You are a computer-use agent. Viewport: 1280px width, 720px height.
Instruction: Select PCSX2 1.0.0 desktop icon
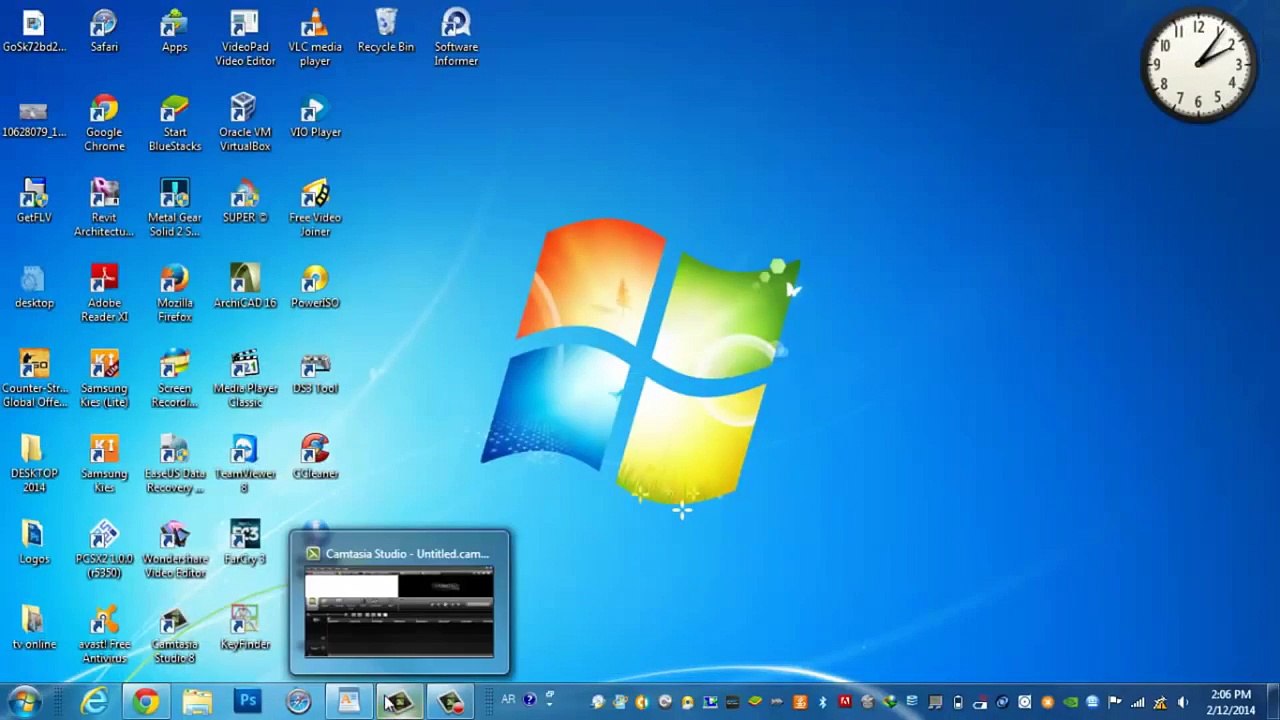[x=104, y=549]
